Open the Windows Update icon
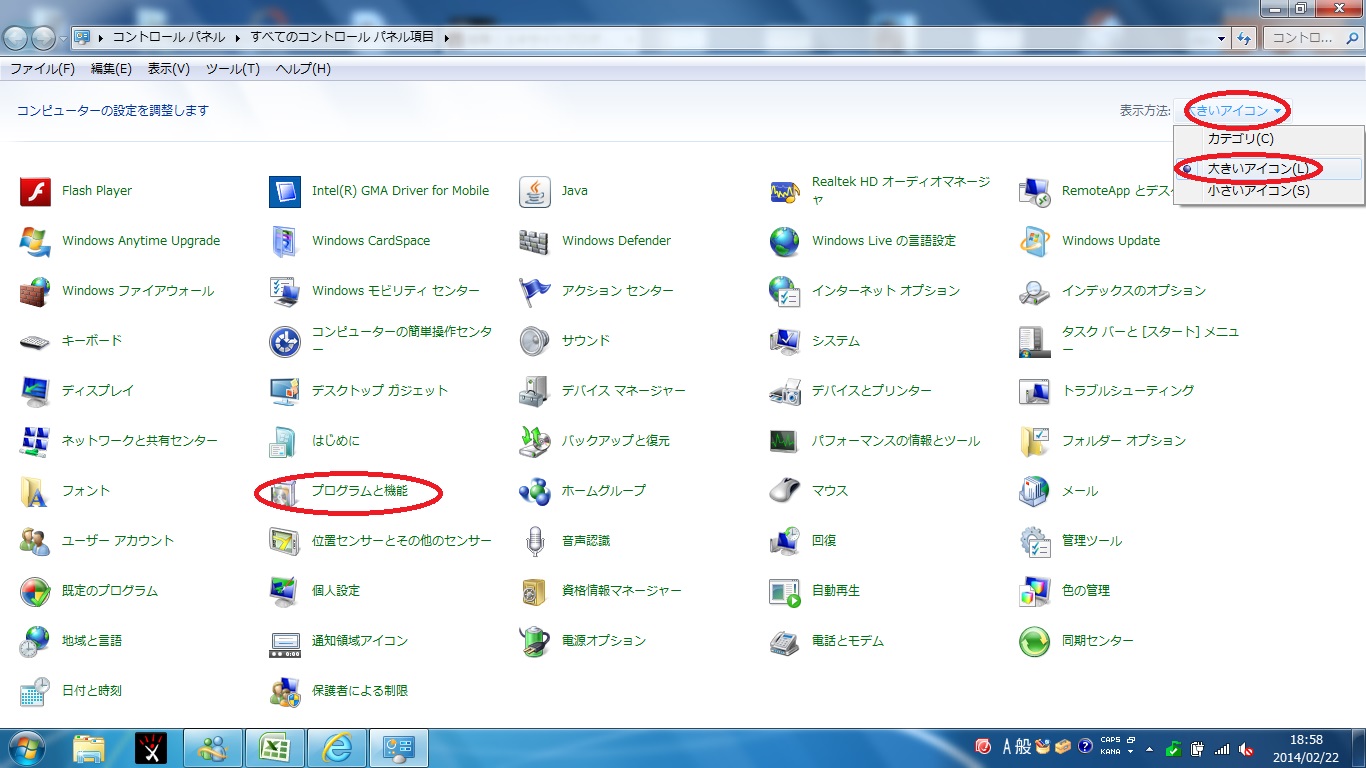 [1035, 241]
